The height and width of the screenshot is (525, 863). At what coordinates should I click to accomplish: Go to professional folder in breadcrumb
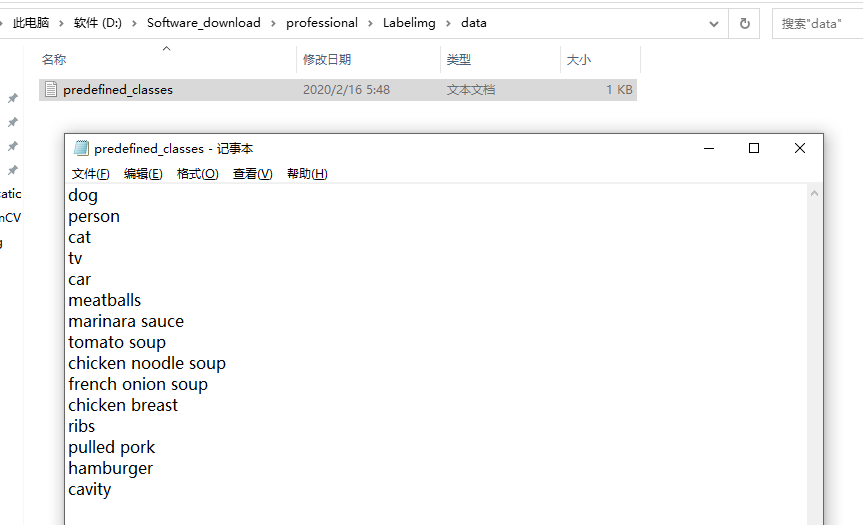click(x=322, y=23)
